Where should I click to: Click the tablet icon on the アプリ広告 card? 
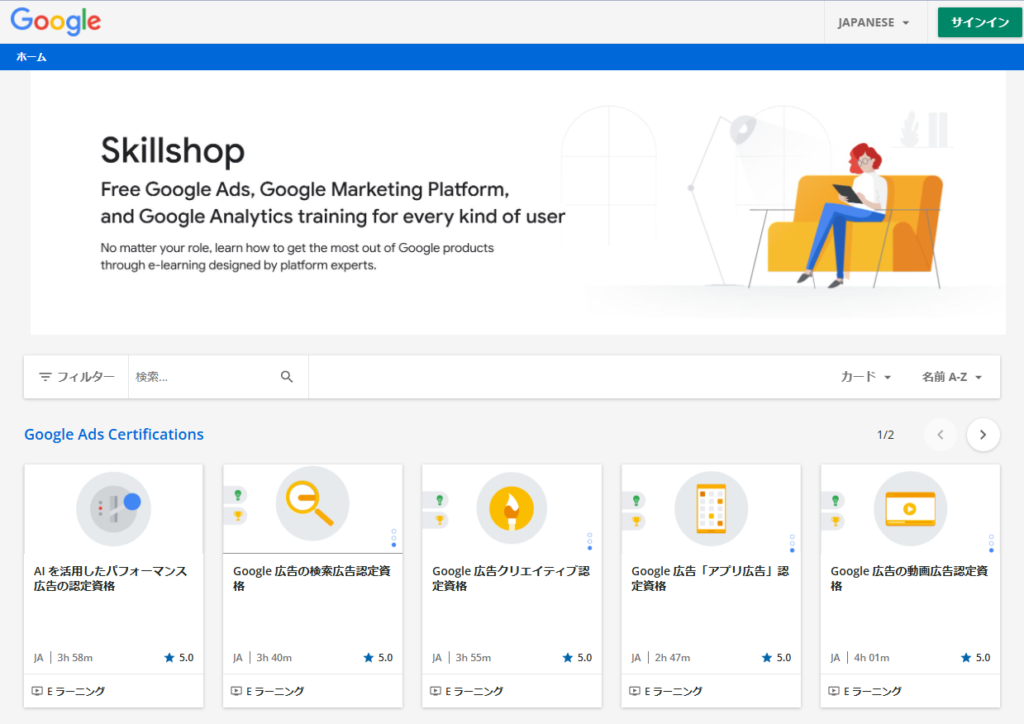click(x=711, y=509)
